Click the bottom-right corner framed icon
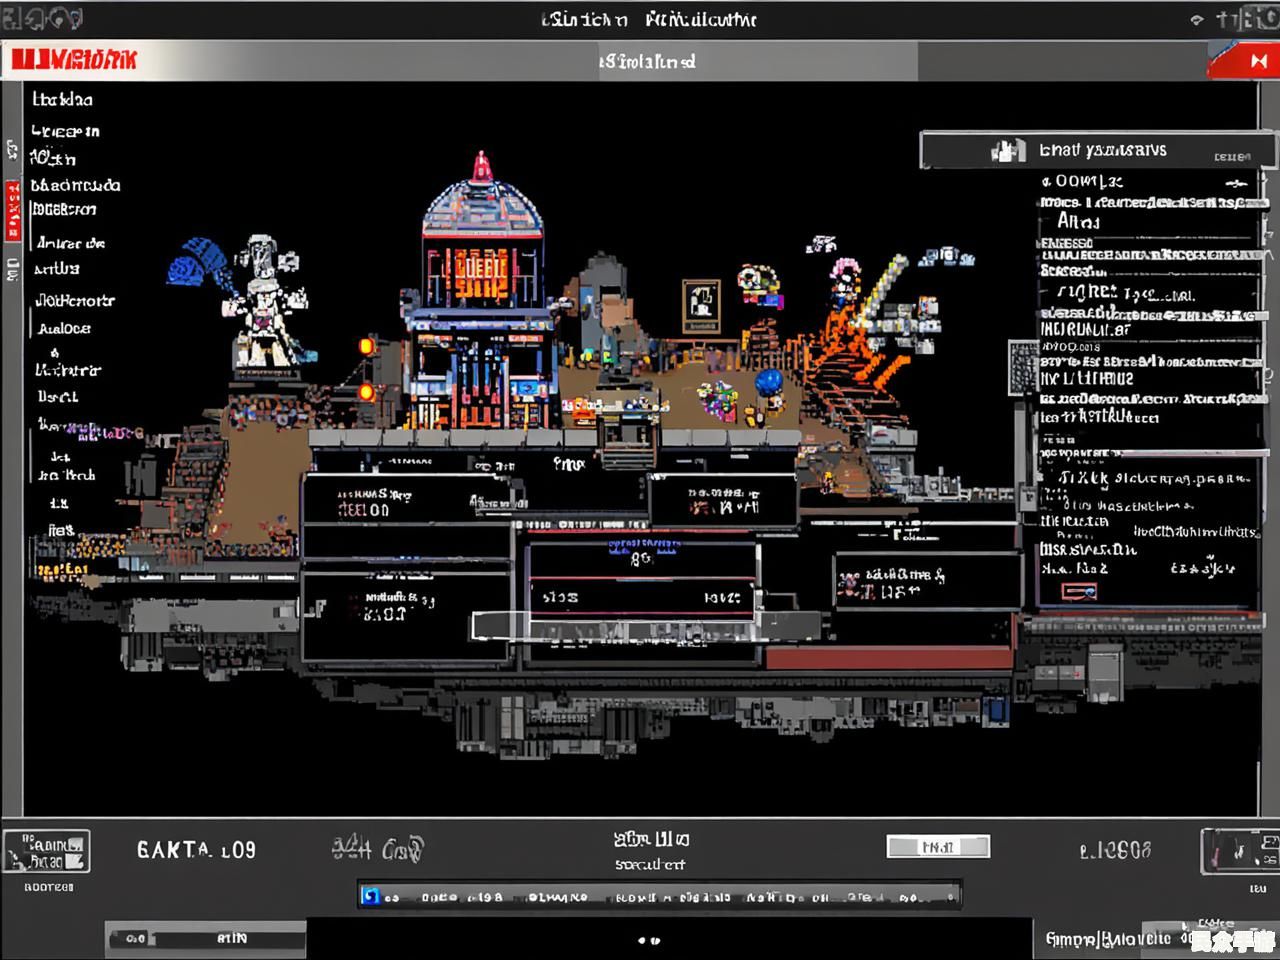Screen dimensions: 1280x960 (1240, 851)
